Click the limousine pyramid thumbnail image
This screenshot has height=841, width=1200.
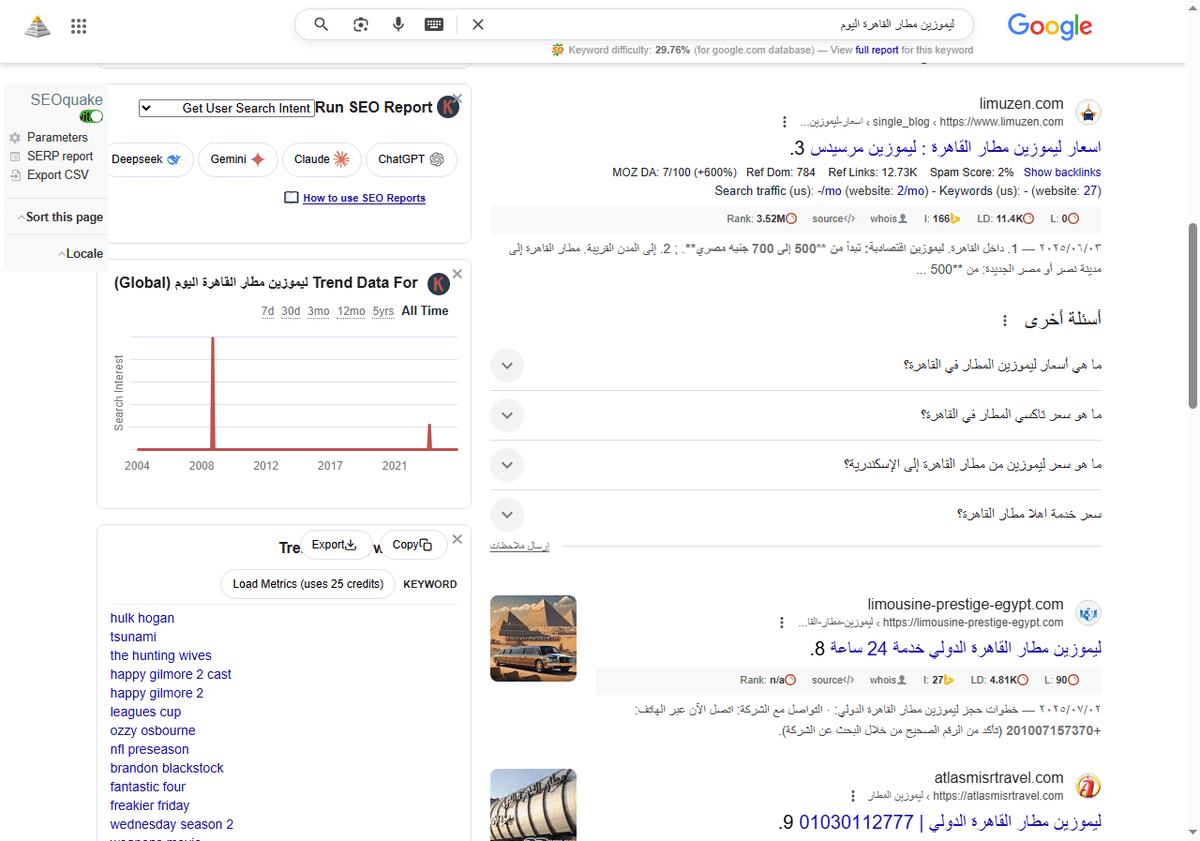click(533, 638)
